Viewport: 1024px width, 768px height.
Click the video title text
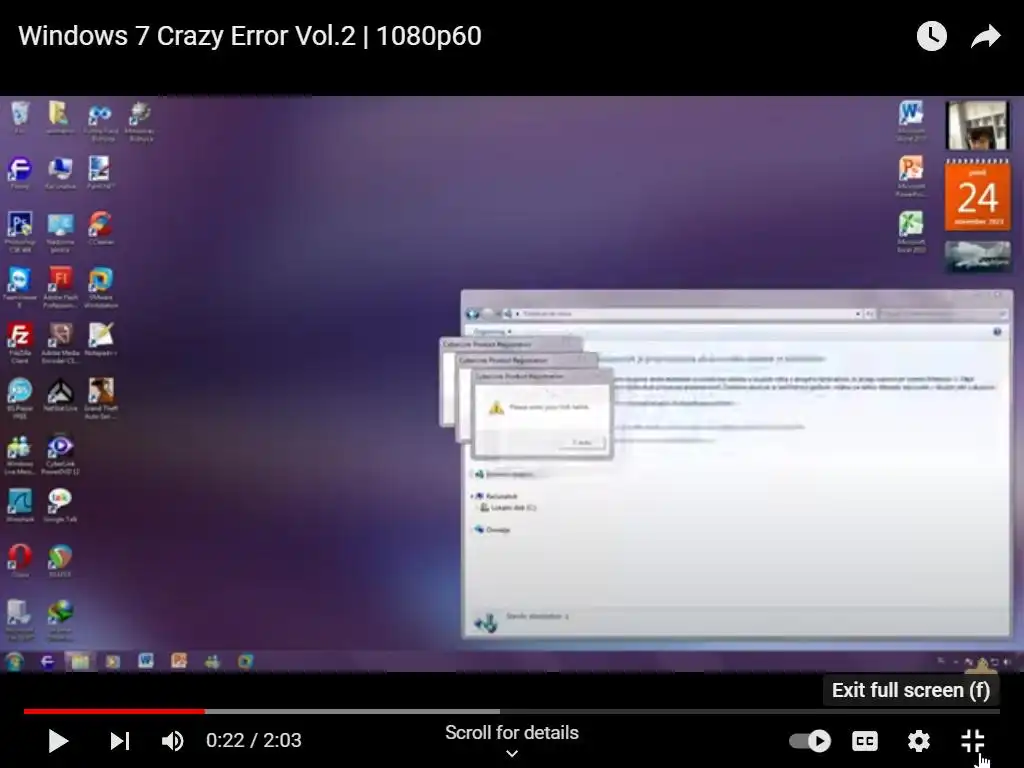pyautogui.click(x=250, y=36)
